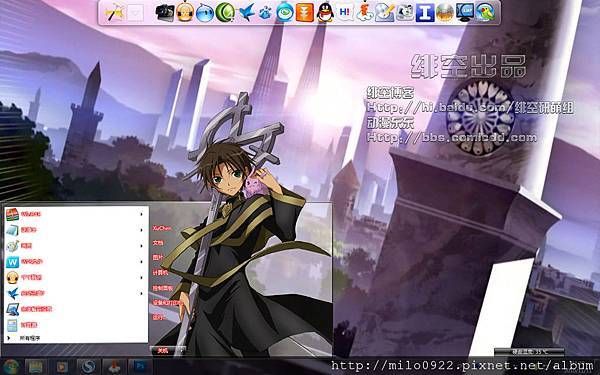The image size is (600, 375).
Task: Open 设备和打印机 (Devices and Printers) link
Action: [x=167, y=302]
